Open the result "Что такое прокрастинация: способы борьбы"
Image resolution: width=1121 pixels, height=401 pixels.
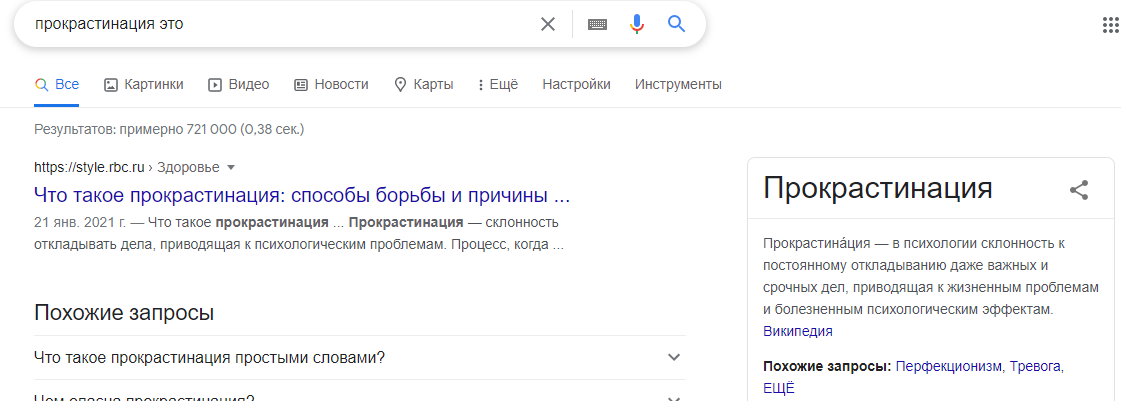click(x=302, y=194)
